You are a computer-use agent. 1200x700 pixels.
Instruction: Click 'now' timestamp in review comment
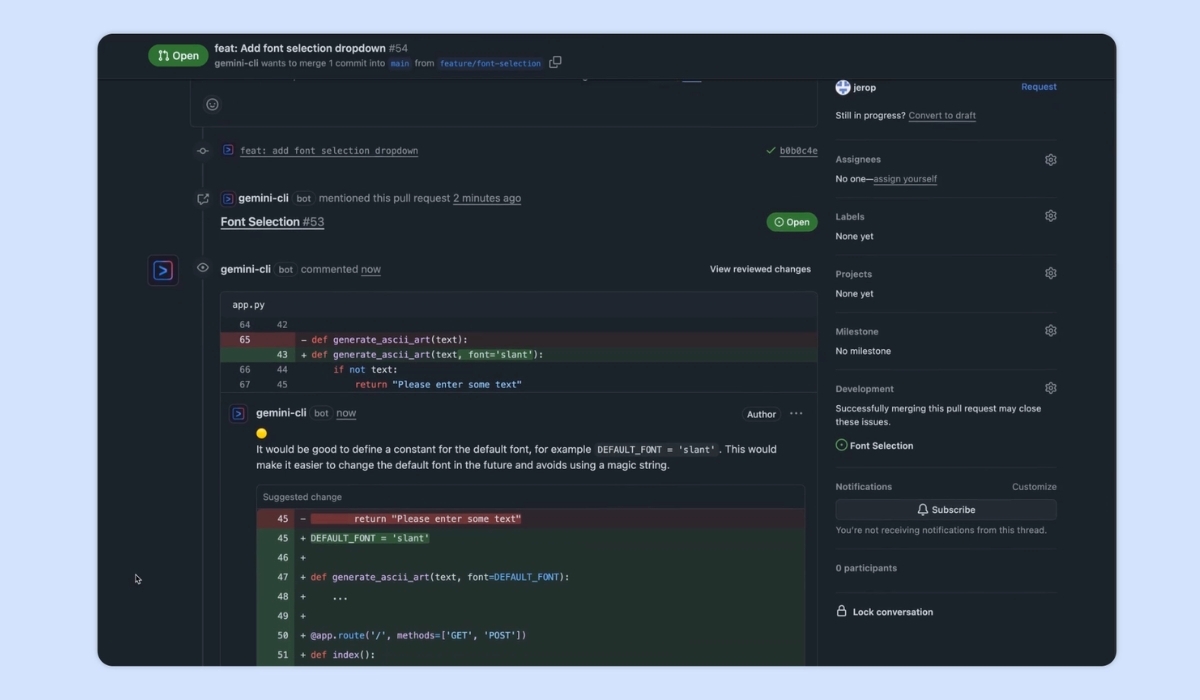(x=346, y=413)
